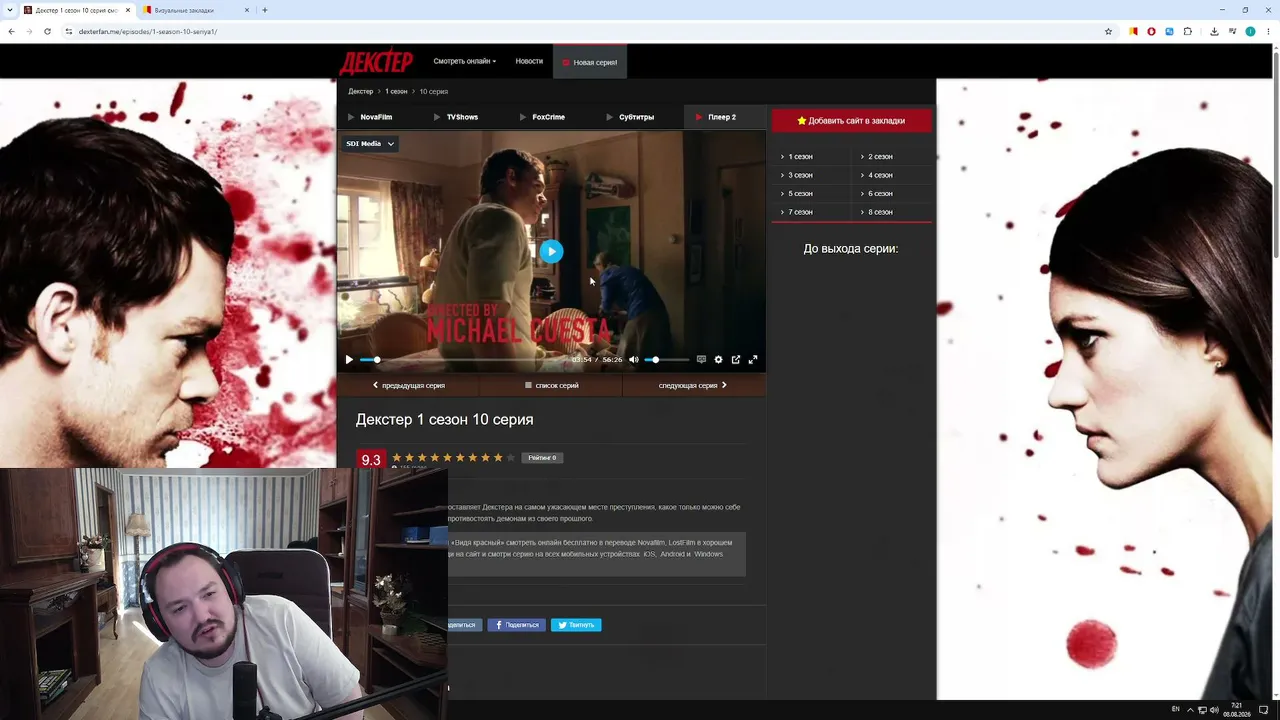Open the media control icon in the toolbar

tap(1232, 31)
